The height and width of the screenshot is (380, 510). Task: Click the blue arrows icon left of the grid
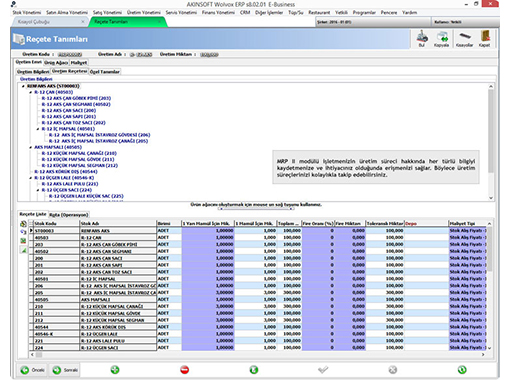23,232
